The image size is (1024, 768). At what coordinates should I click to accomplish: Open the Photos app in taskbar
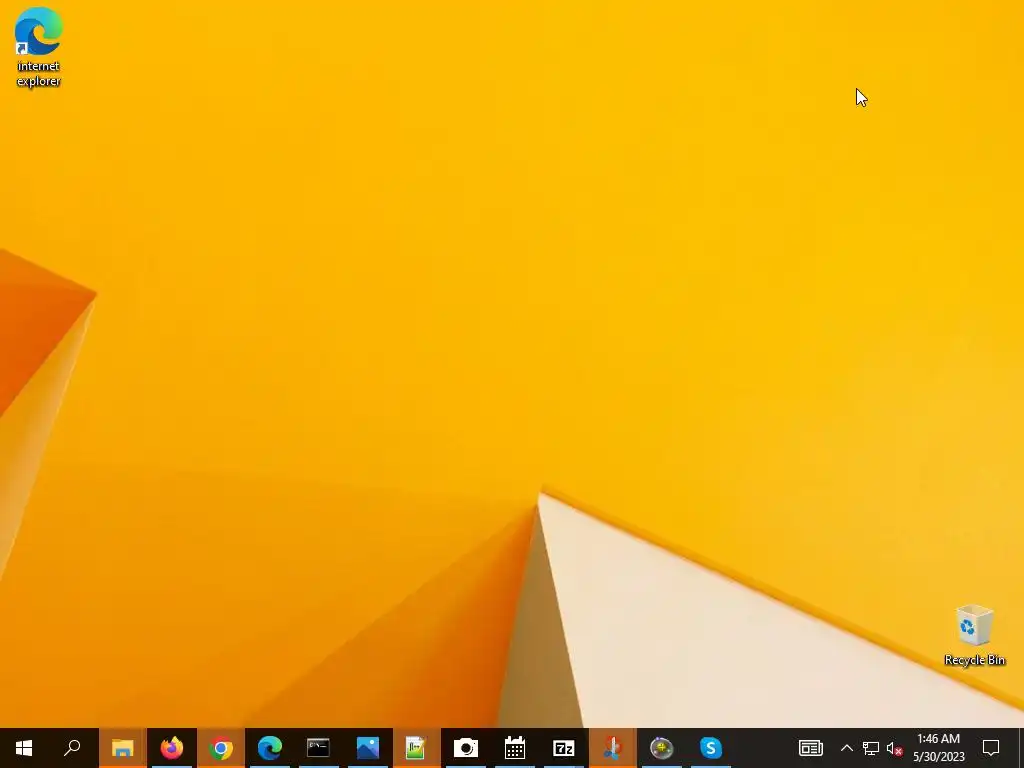pyautogui.click(x=368, y=748)
